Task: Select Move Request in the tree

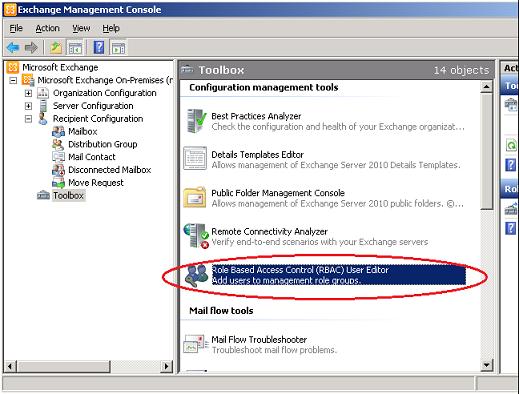Action: point(96,183)
